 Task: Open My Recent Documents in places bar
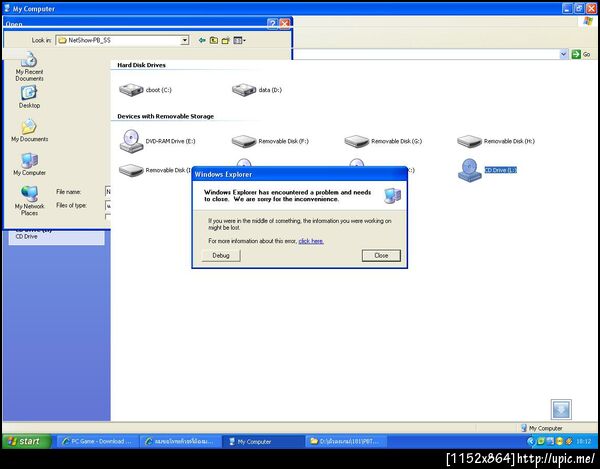click(x=29, y=68)
